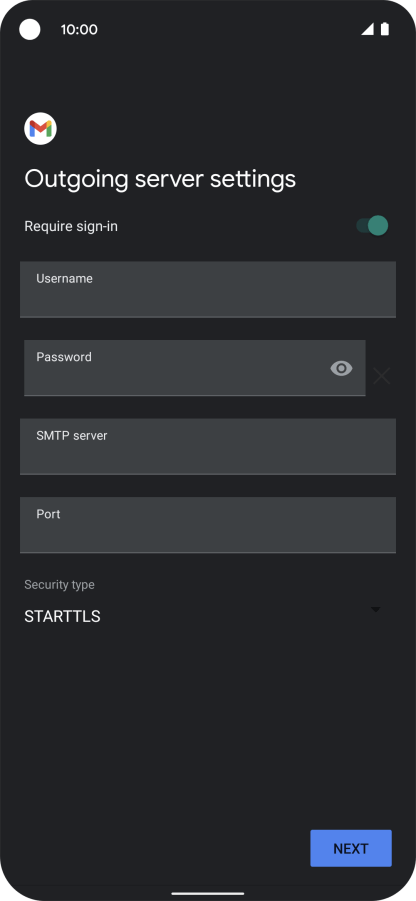Screen dimensions: 416x901
Task: Tap the front camera cutout circle
Action: 30,29
